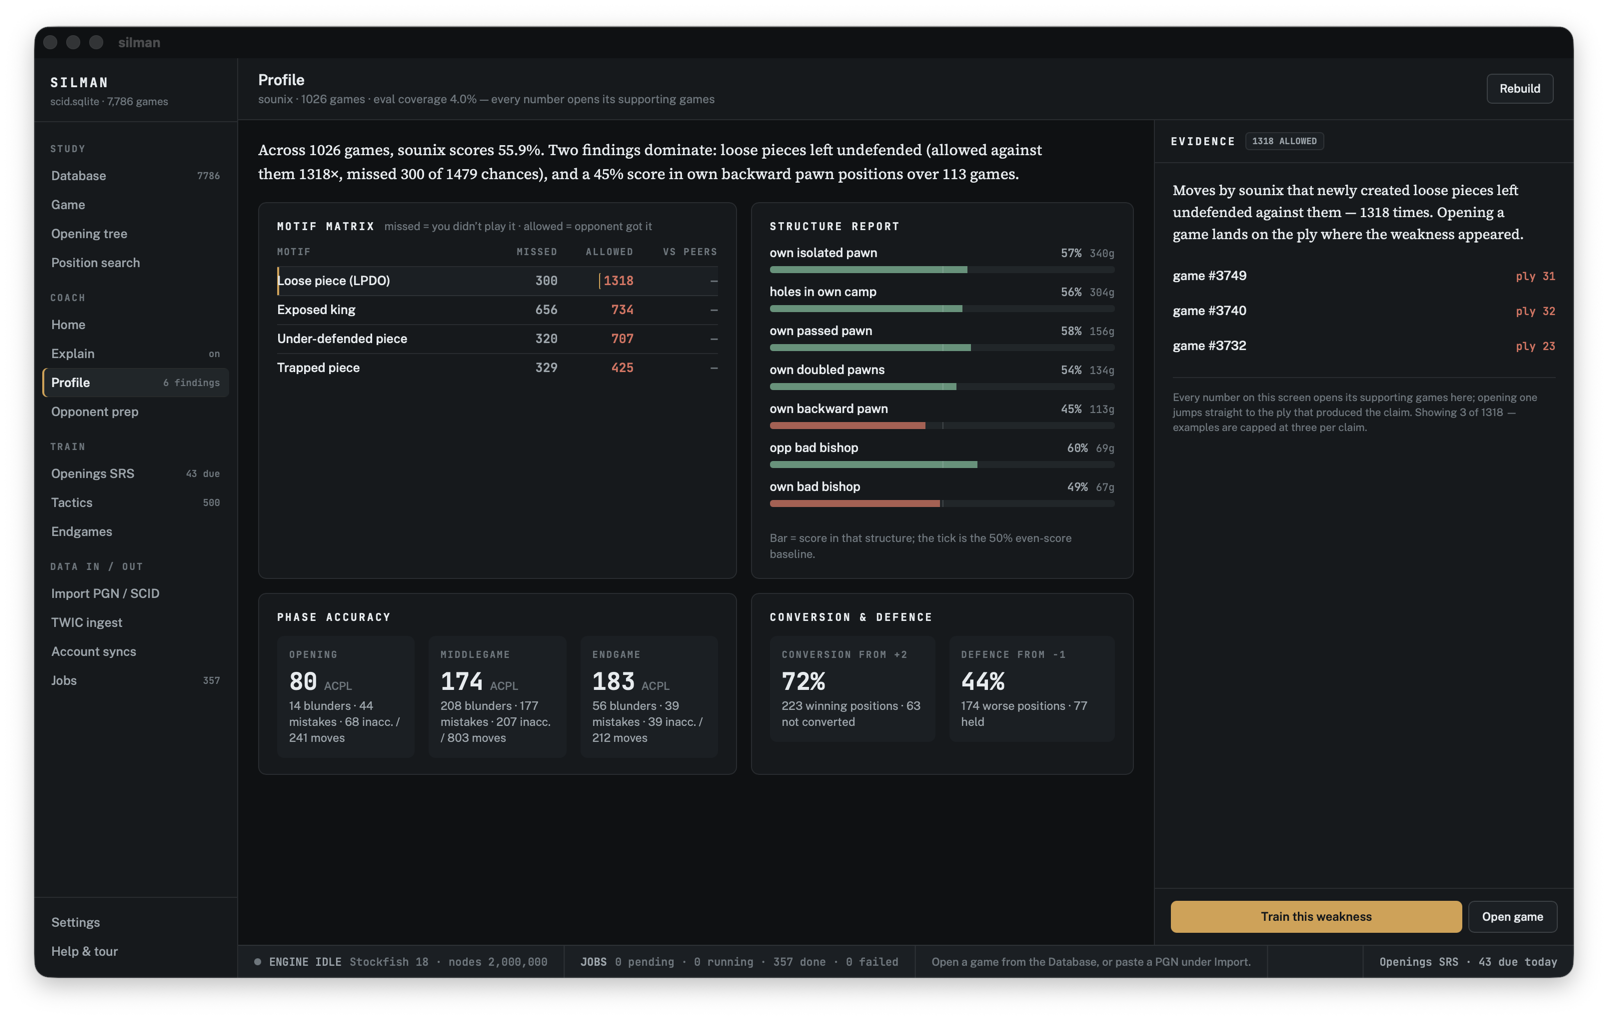Open Help & tour
1608x1020 pixels.
[135, 952]
